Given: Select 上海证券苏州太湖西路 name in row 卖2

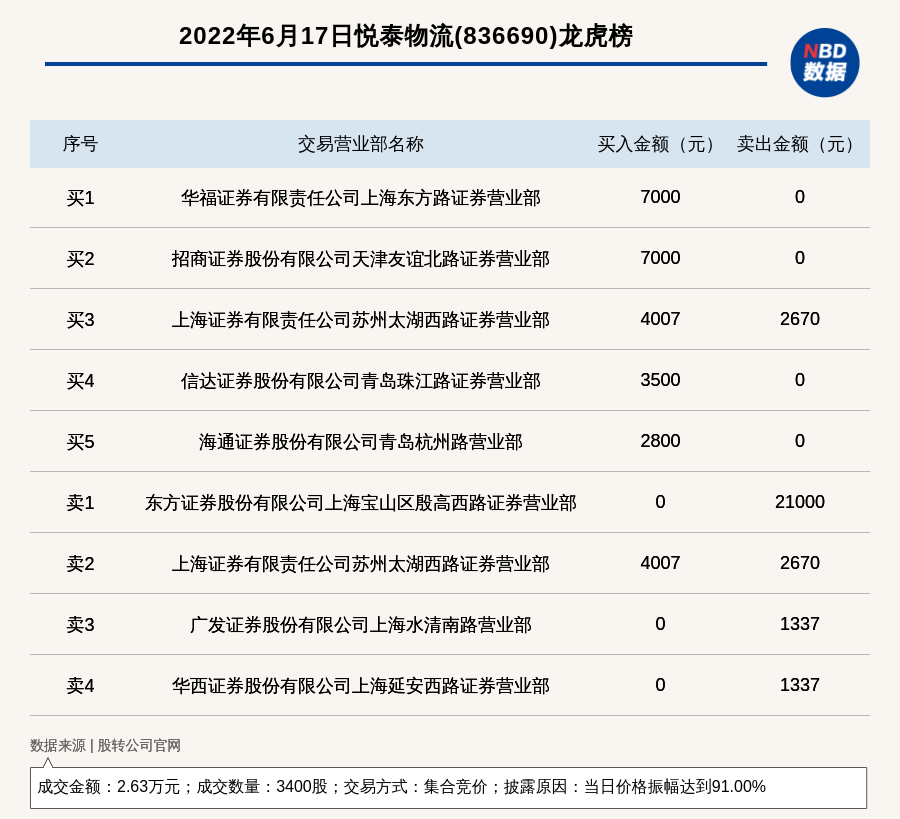Looking at the screenshot, I should tap(360, 564).
